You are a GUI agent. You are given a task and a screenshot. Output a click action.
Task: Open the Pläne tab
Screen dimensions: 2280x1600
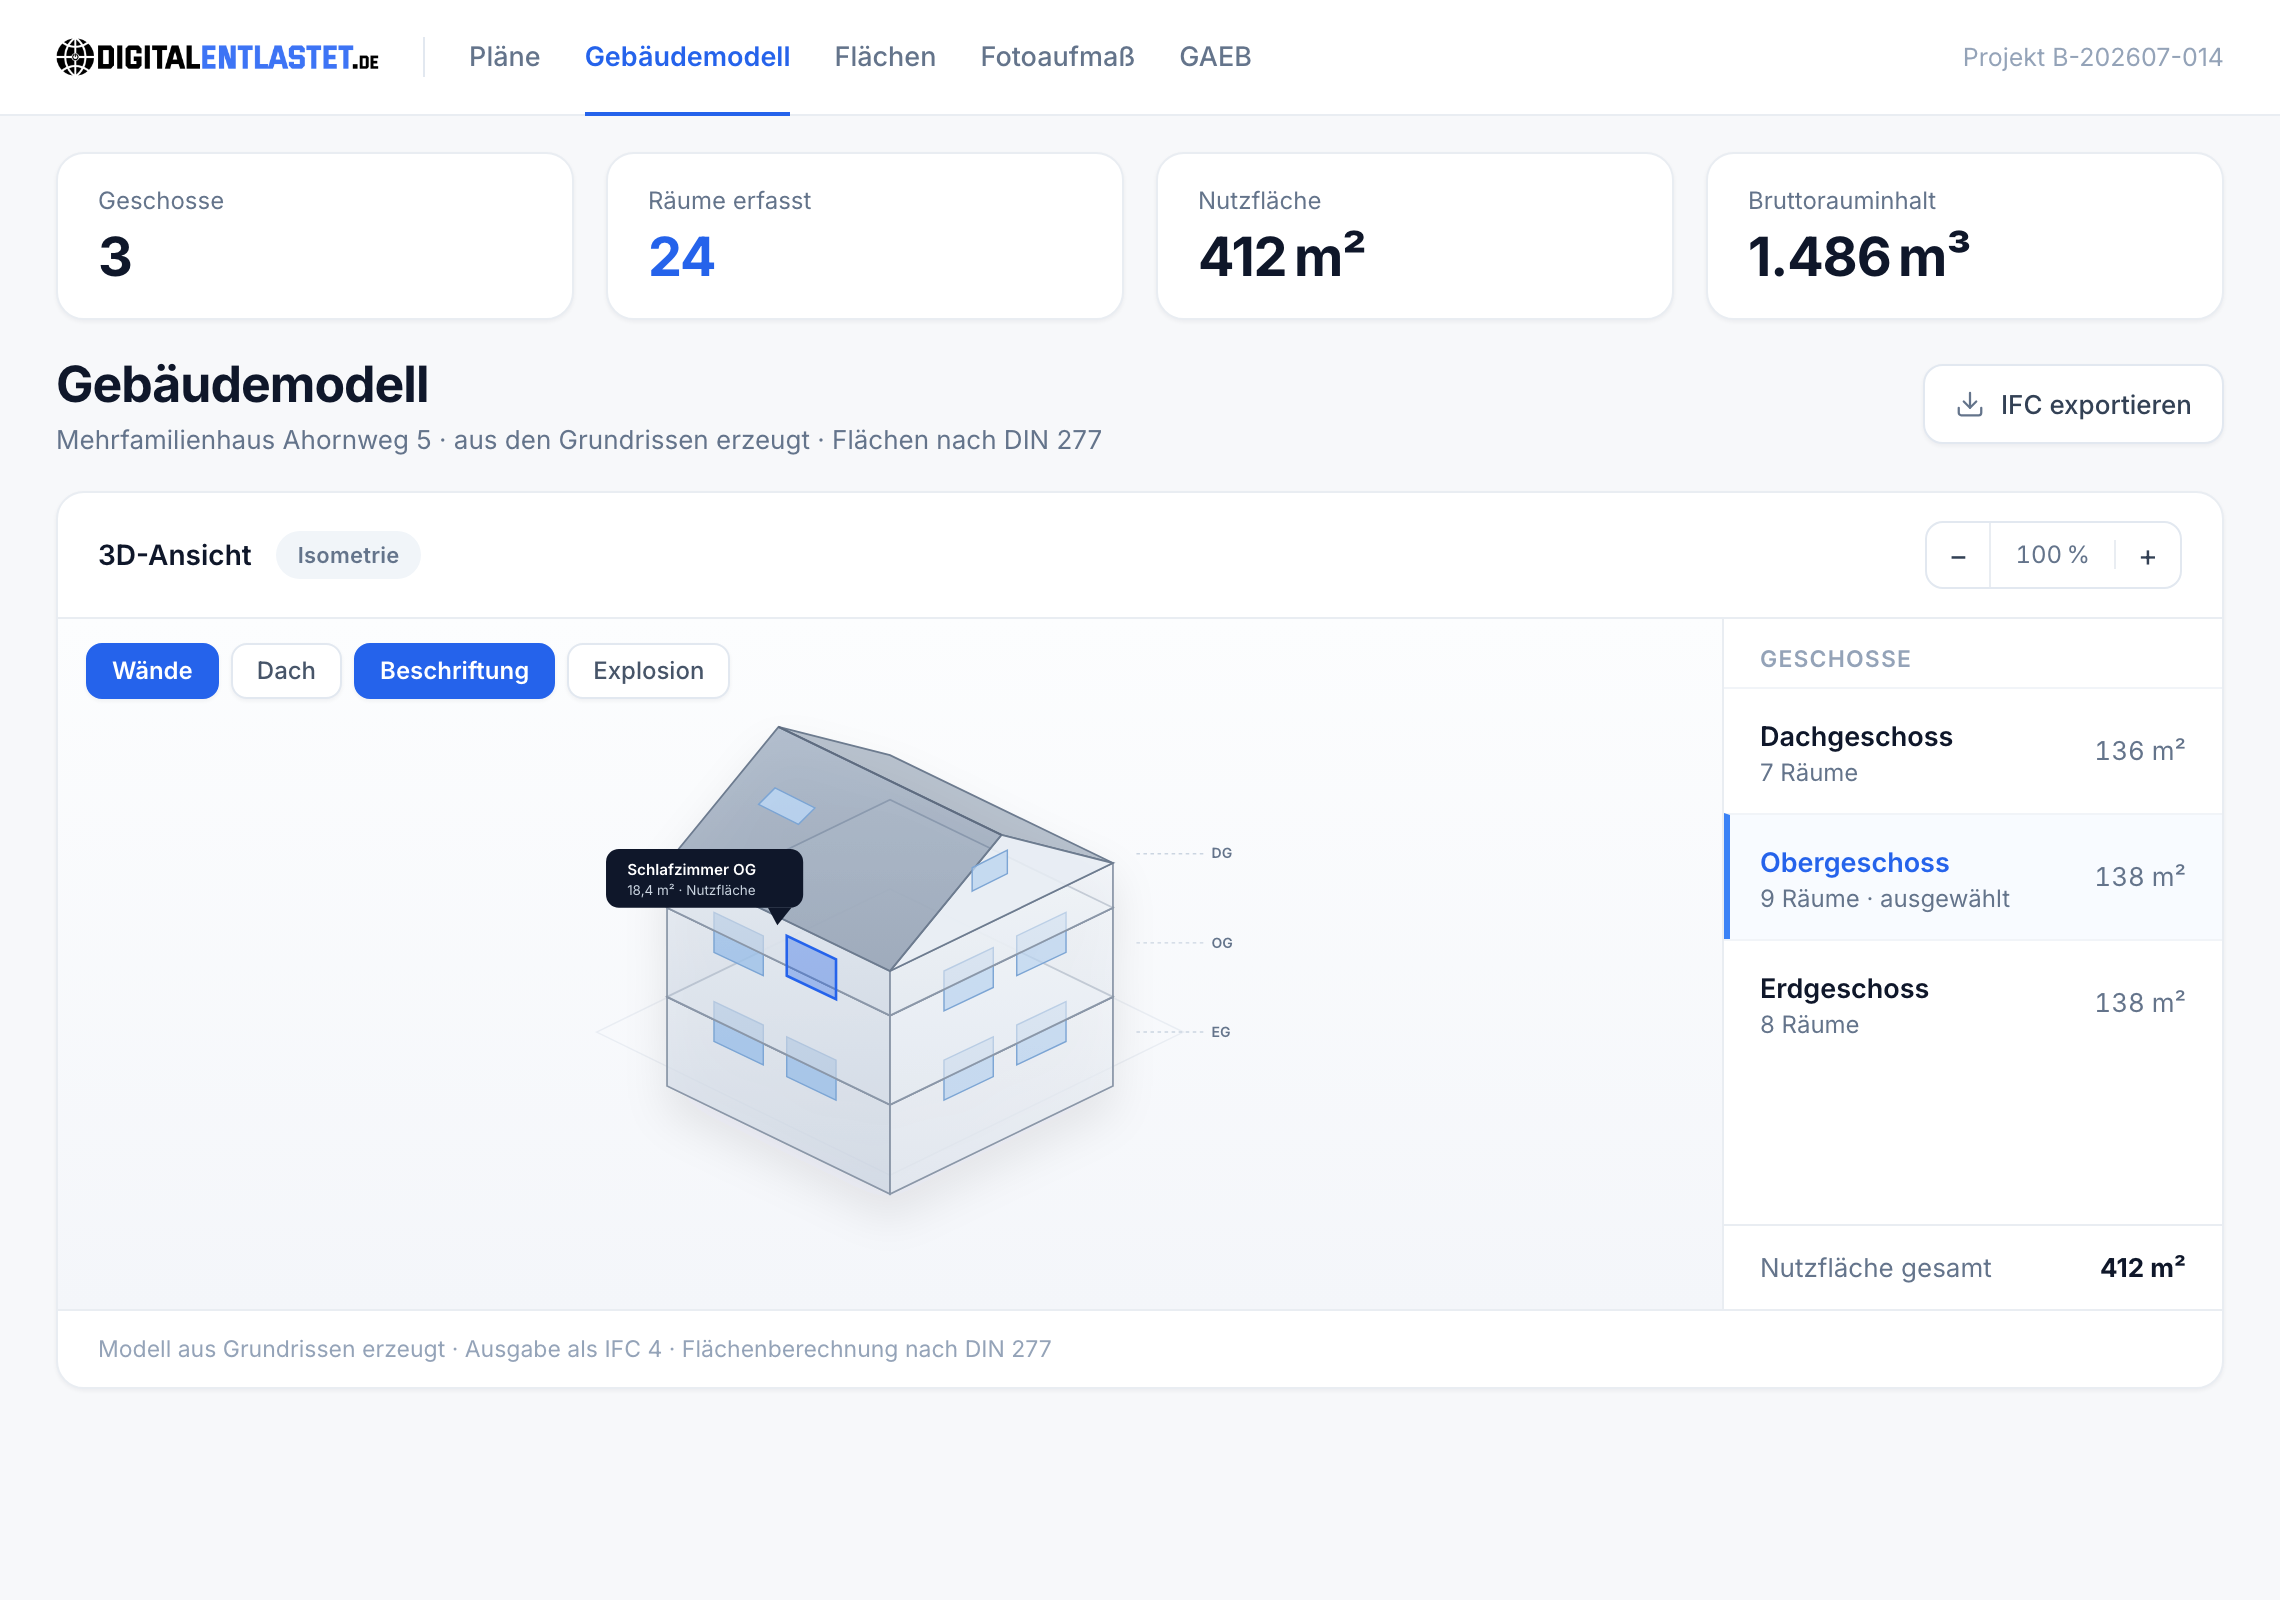click(x=504, y=57)
